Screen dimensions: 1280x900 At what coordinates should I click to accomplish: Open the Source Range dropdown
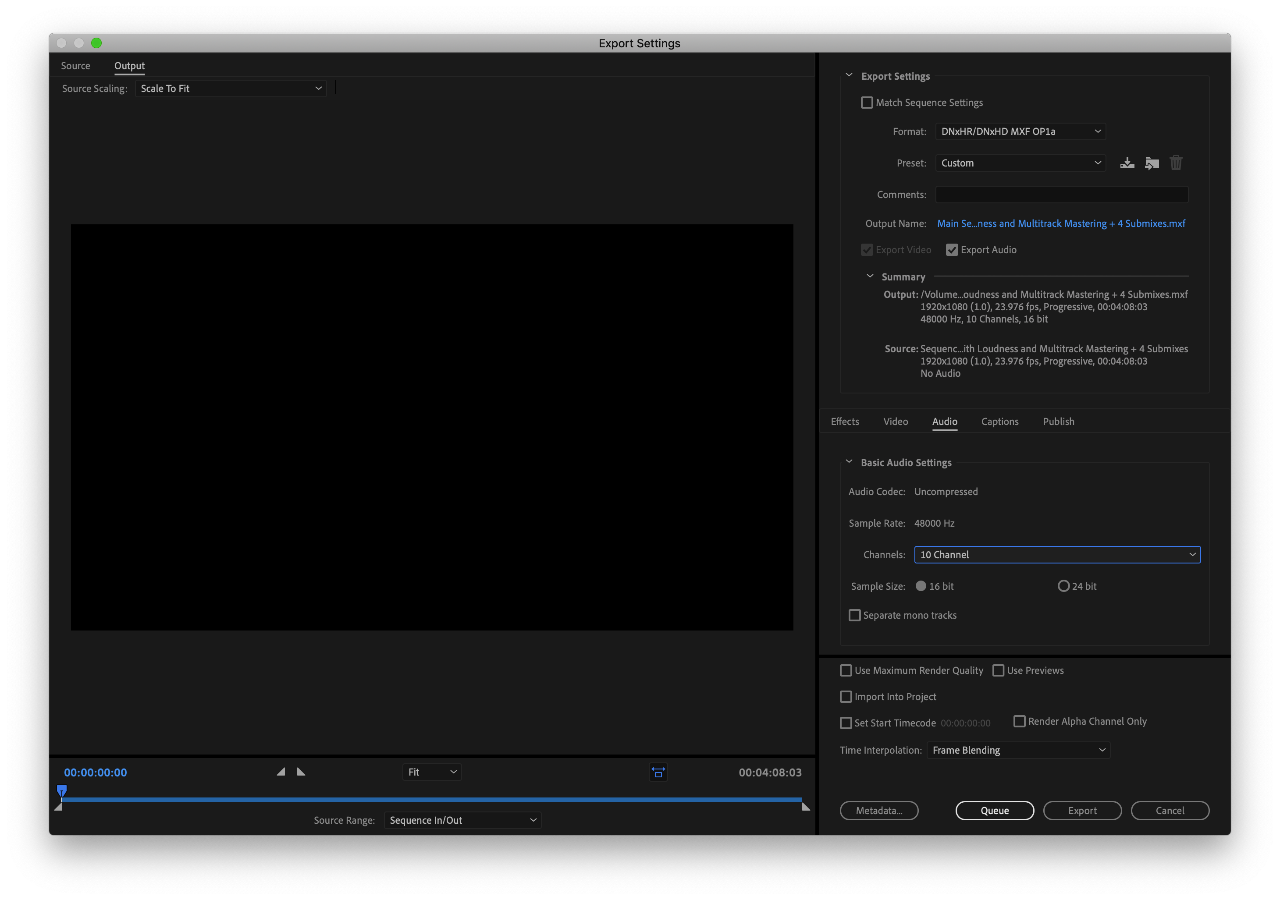(463, 820)
